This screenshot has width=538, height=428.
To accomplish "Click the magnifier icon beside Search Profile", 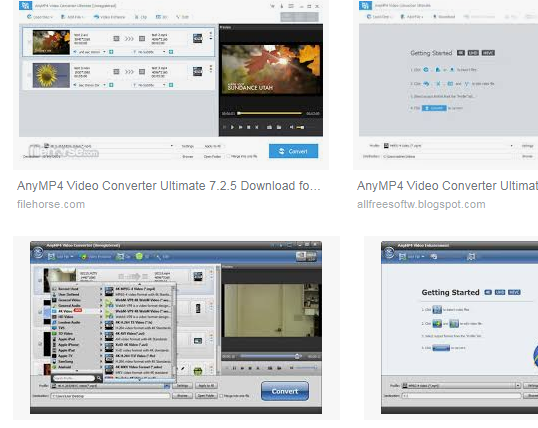I will [x=99, y=378].
